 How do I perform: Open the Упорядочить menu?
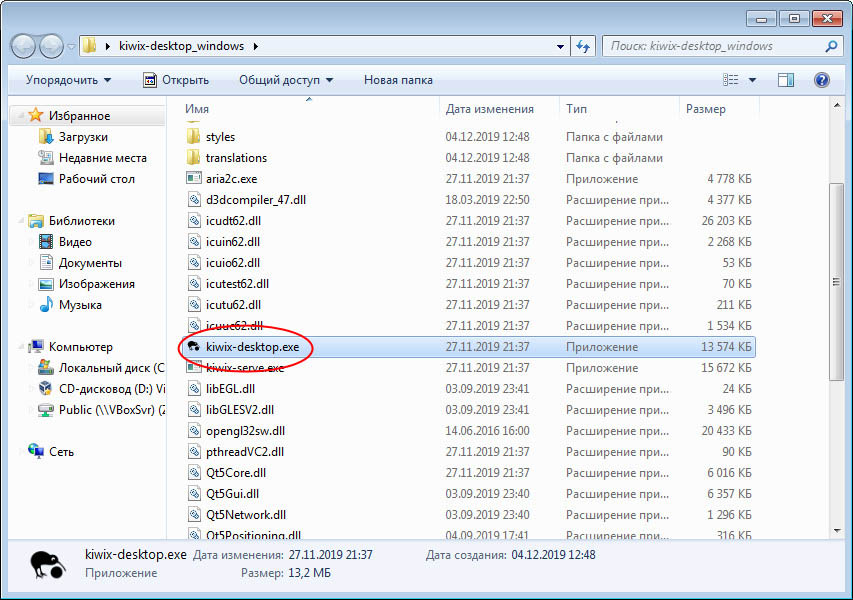[69, 80]
